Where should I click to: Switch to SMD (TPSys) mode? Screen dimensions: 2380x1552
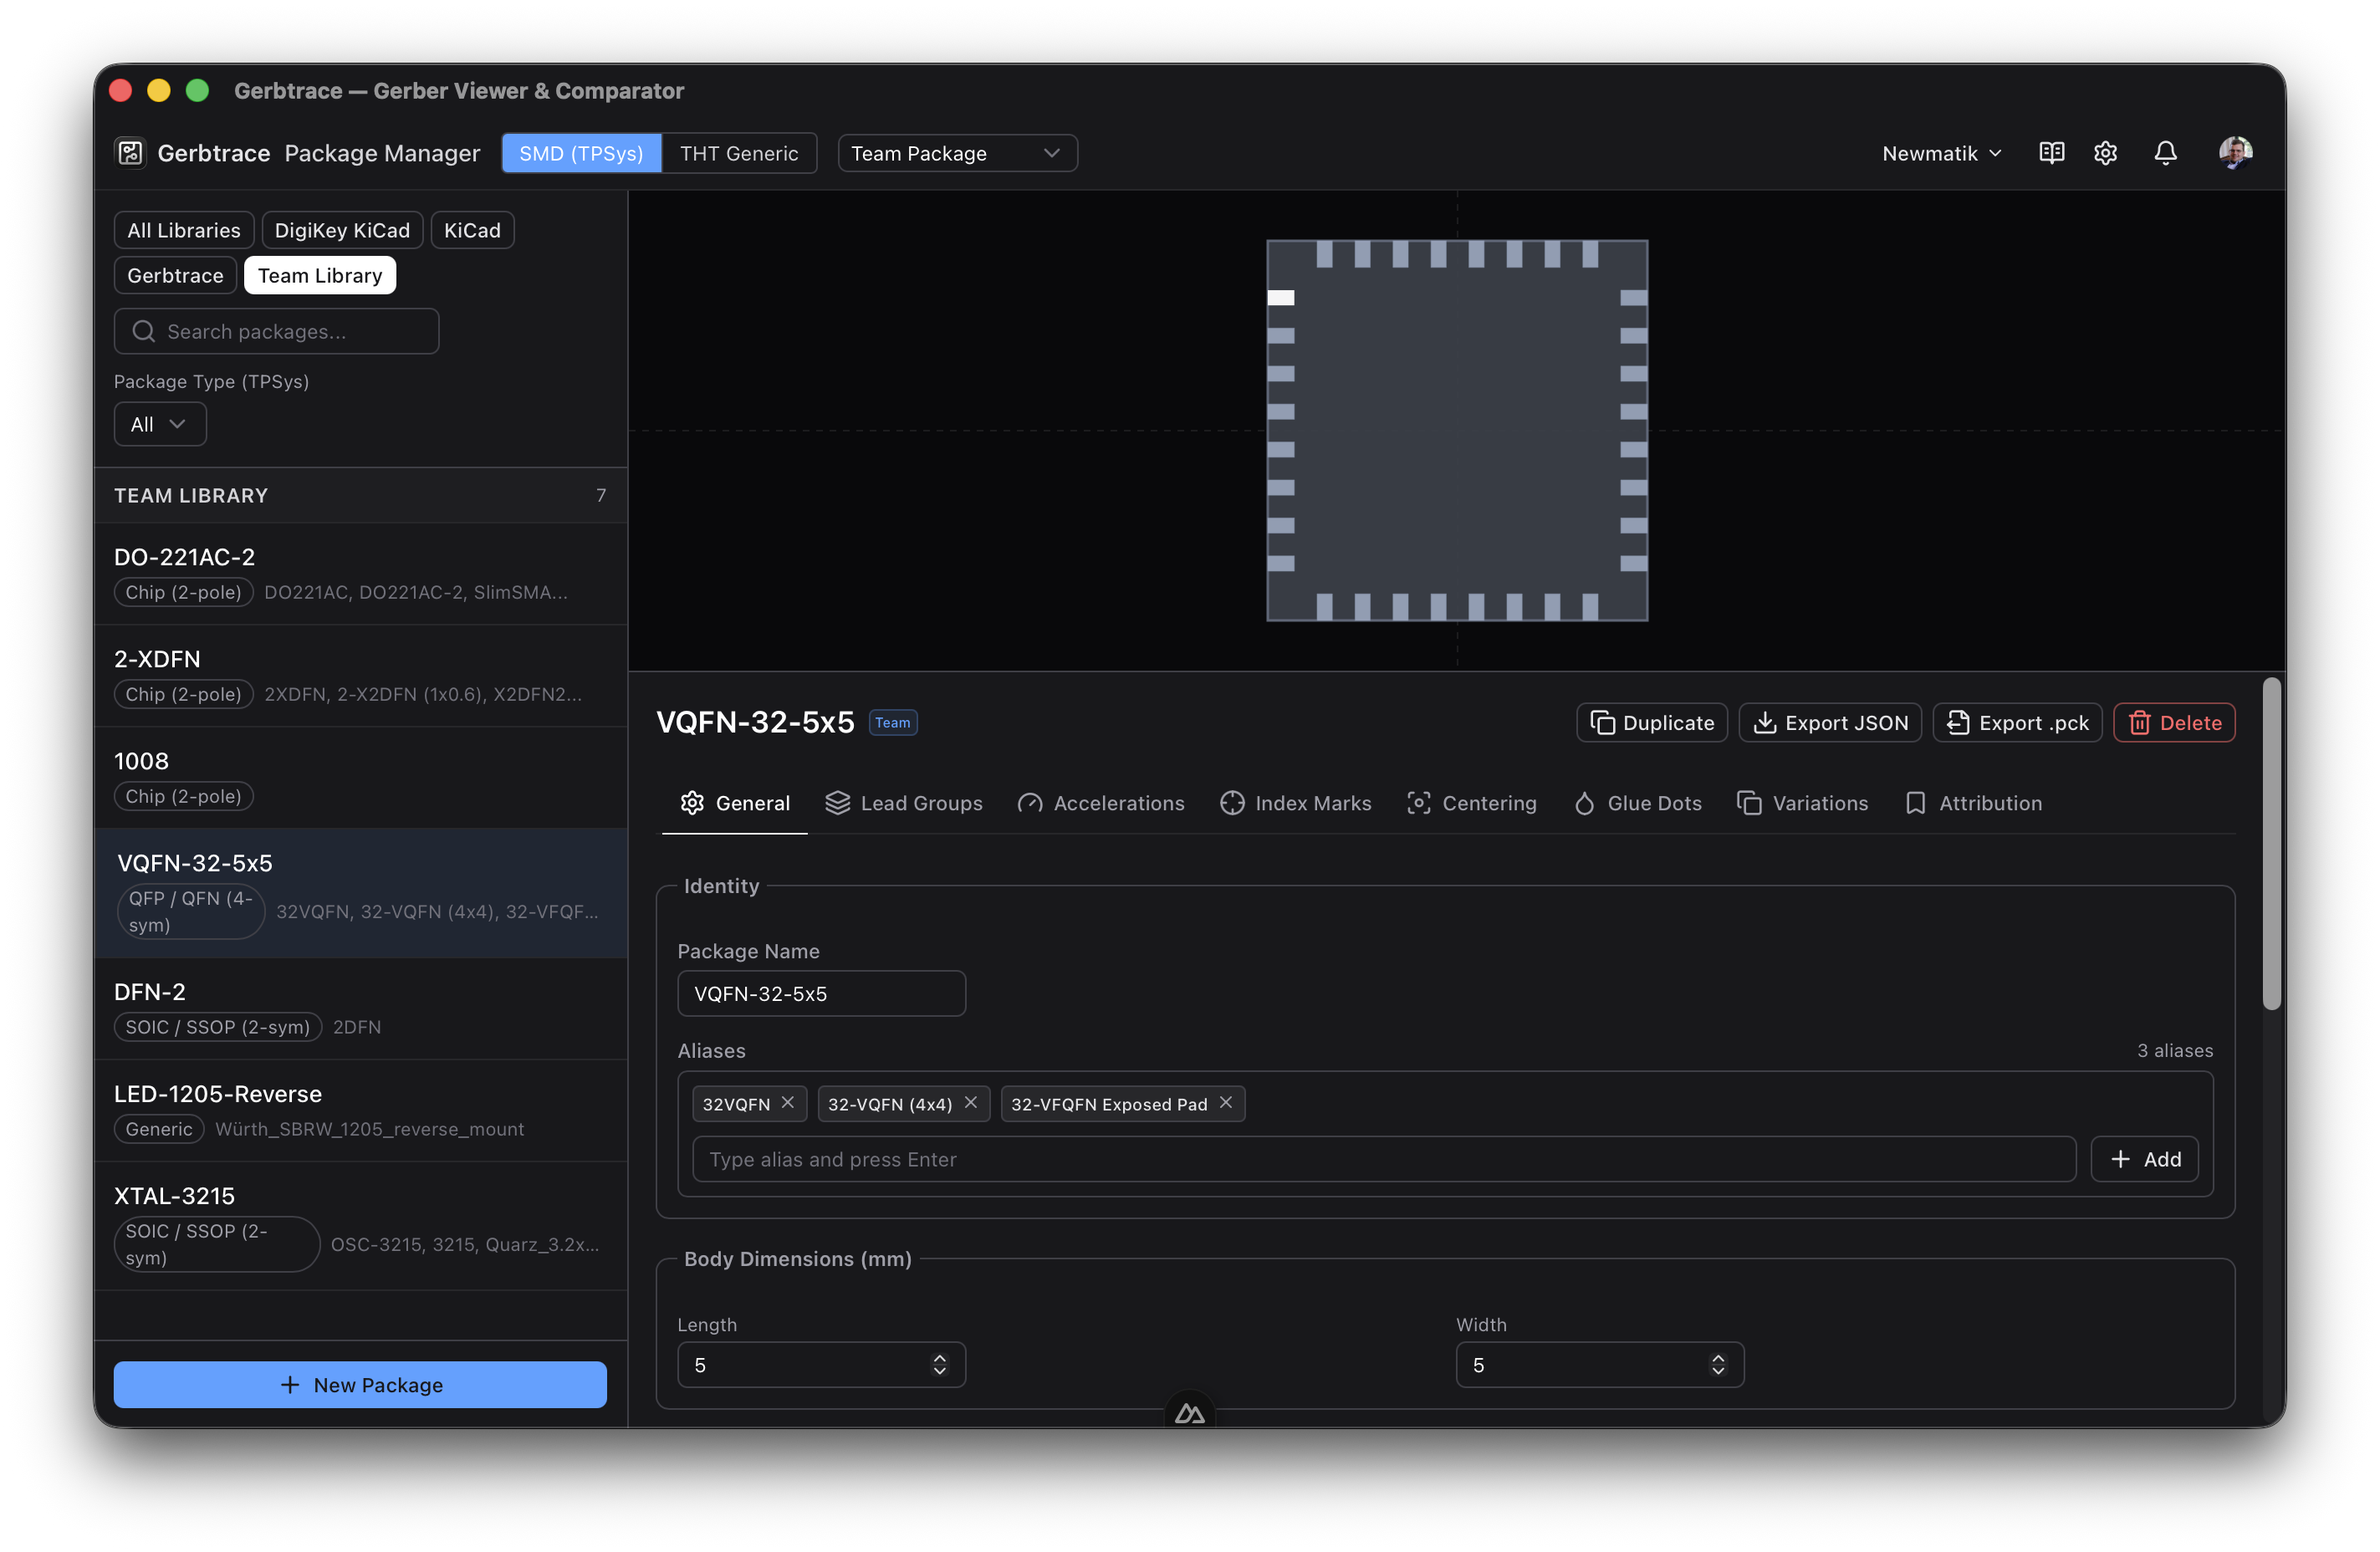point(581,153)
